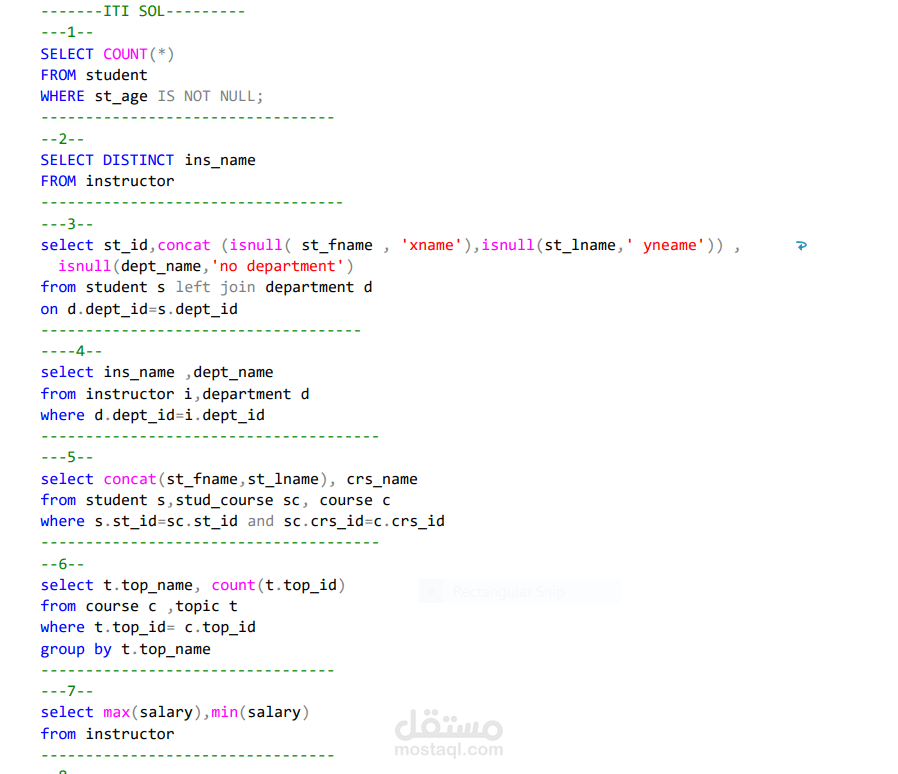Viewport: 898px width, 774px height.
Task: Click the '----4--' comment line
Action: (x=72, y=351)
